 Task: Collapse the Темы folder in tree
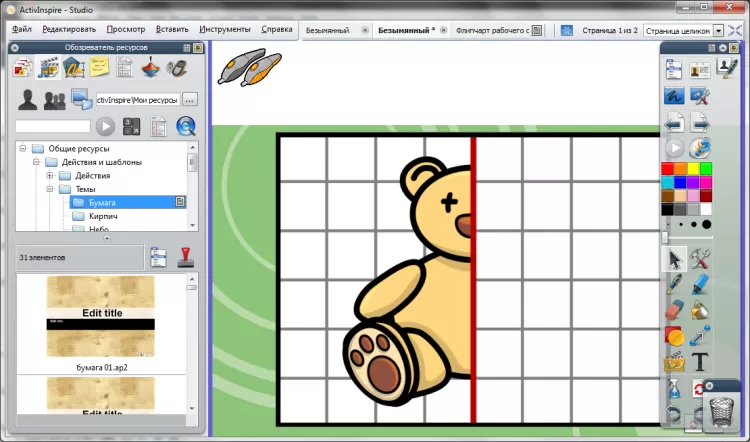tap(50, 189)
